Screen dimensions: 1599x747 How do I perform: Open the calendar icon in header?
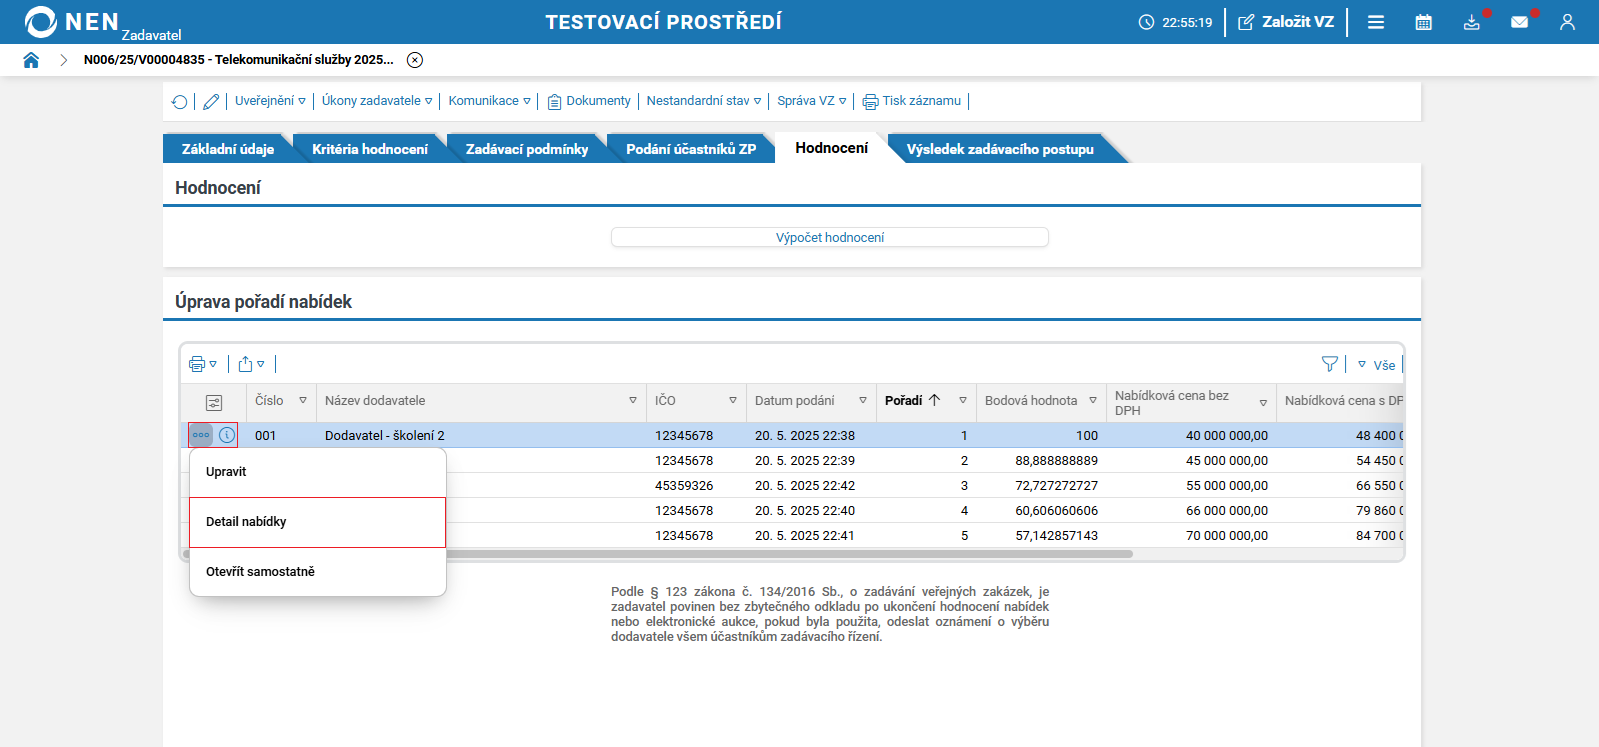[1424, 22]
